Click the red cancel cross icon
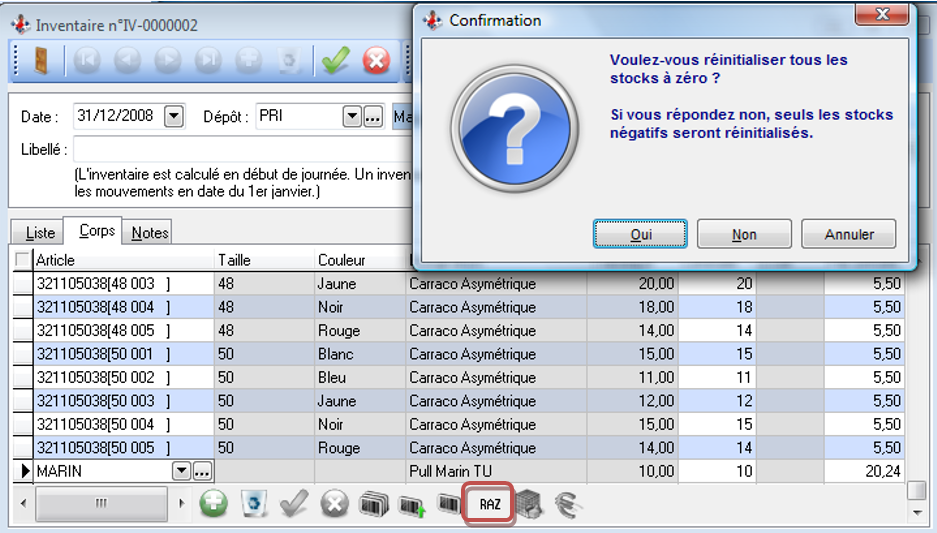This screenshot has height=533, width=937. (x=376, y=61)
